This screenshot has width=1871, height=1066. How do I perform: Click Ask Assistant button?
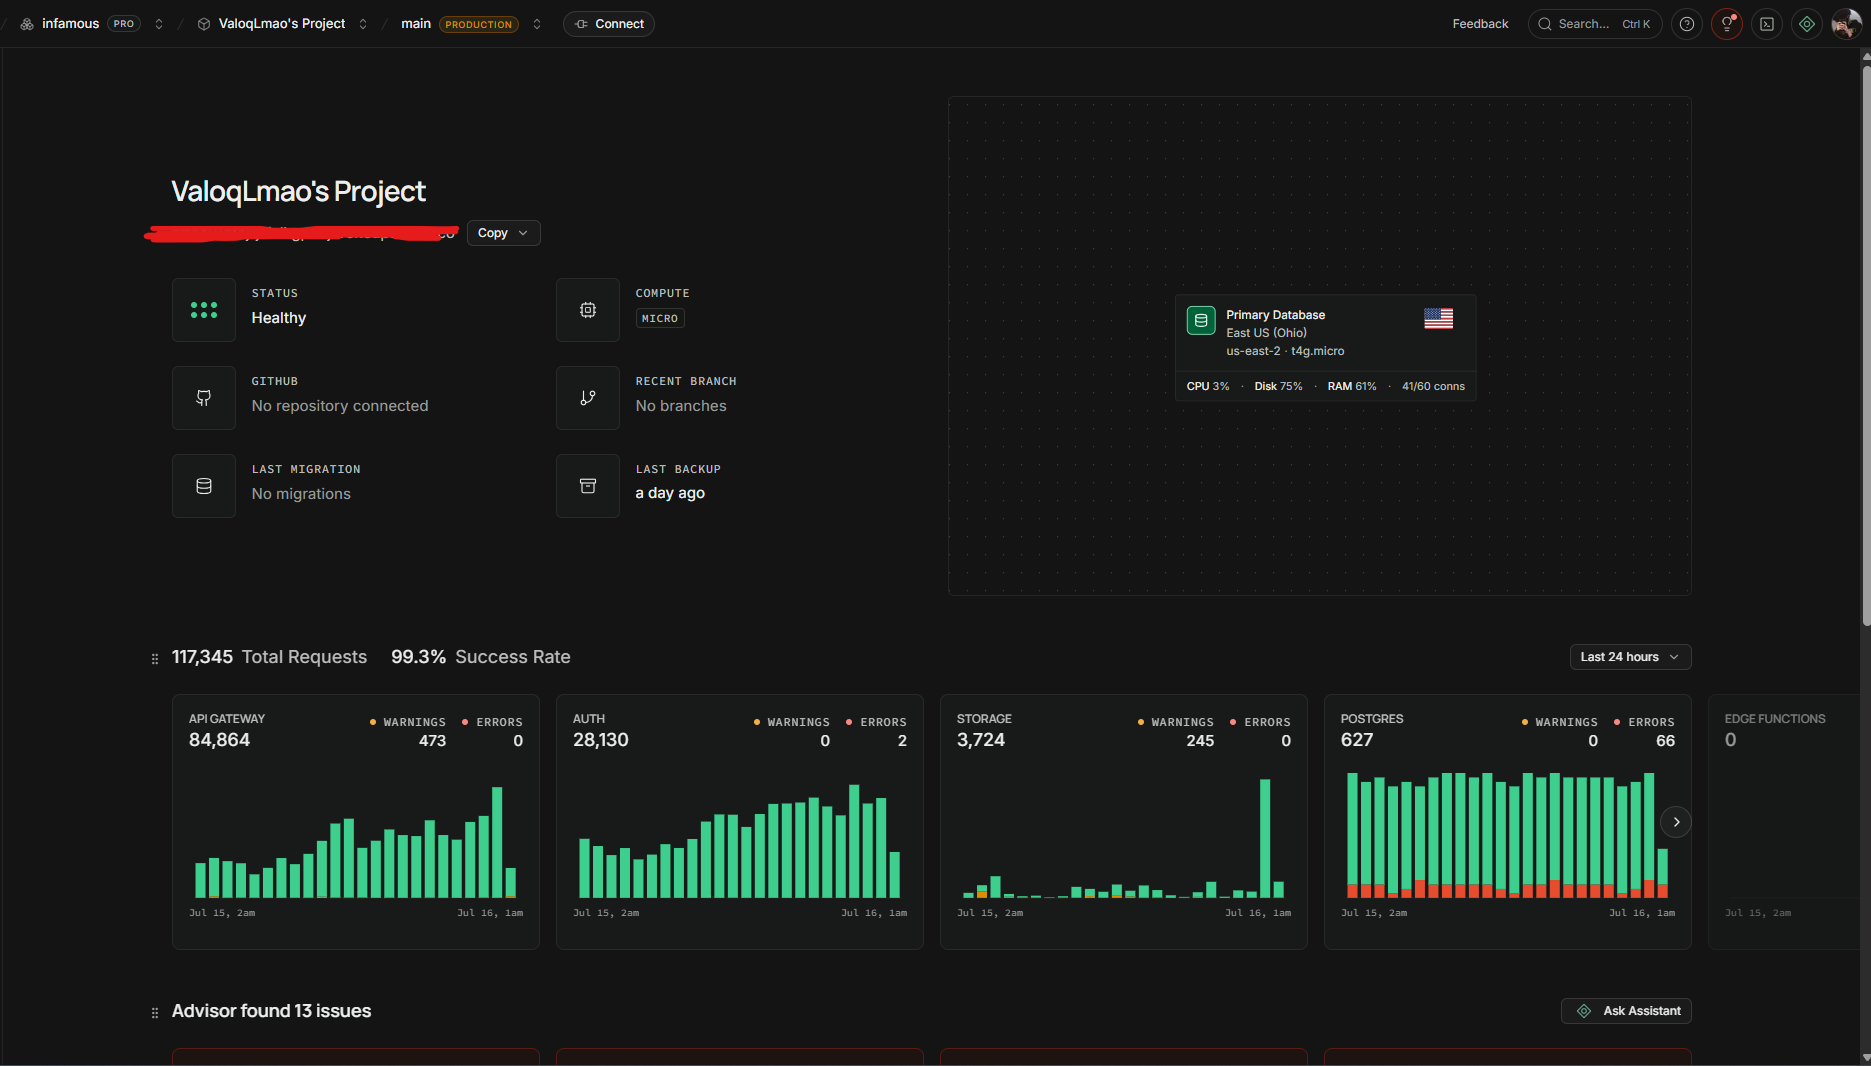(1626, 1011)
